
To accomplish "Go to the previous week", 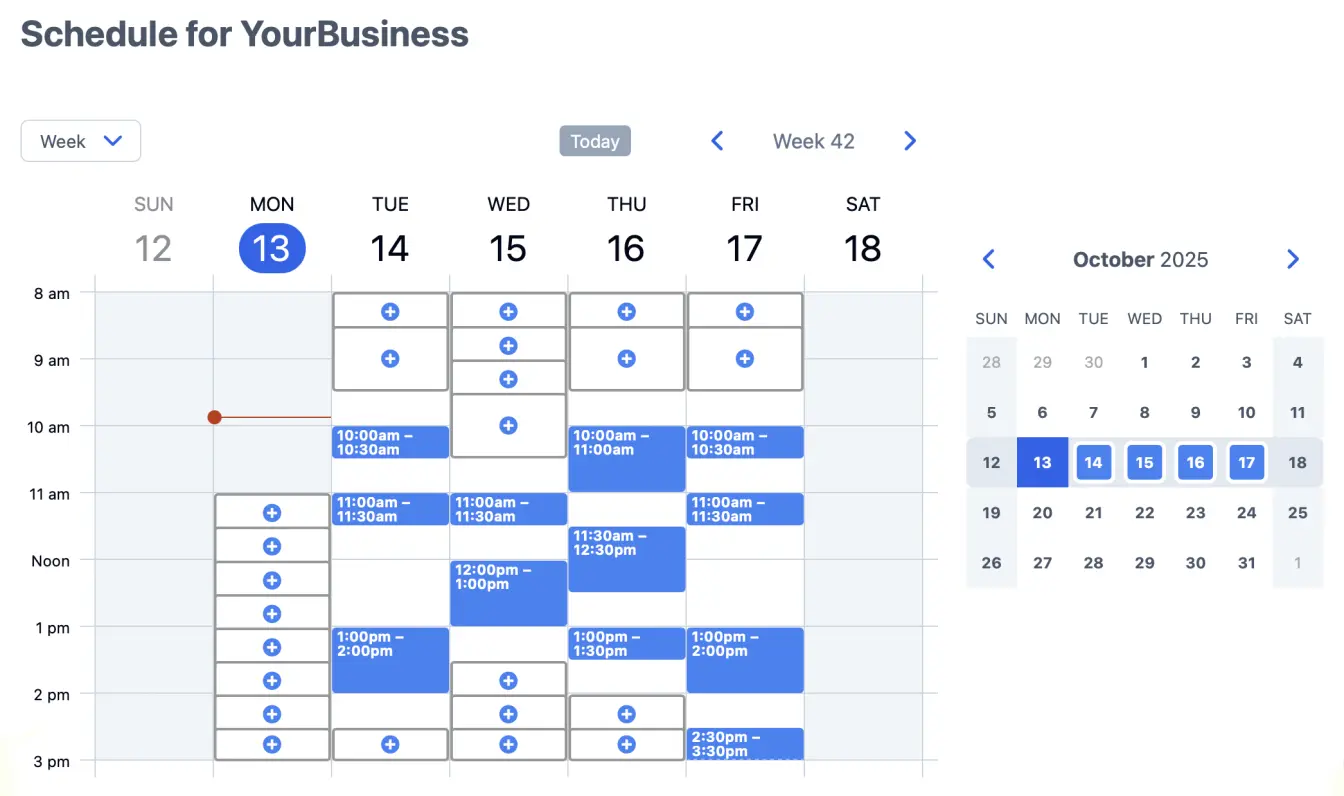I will click(x=717, y=141).
